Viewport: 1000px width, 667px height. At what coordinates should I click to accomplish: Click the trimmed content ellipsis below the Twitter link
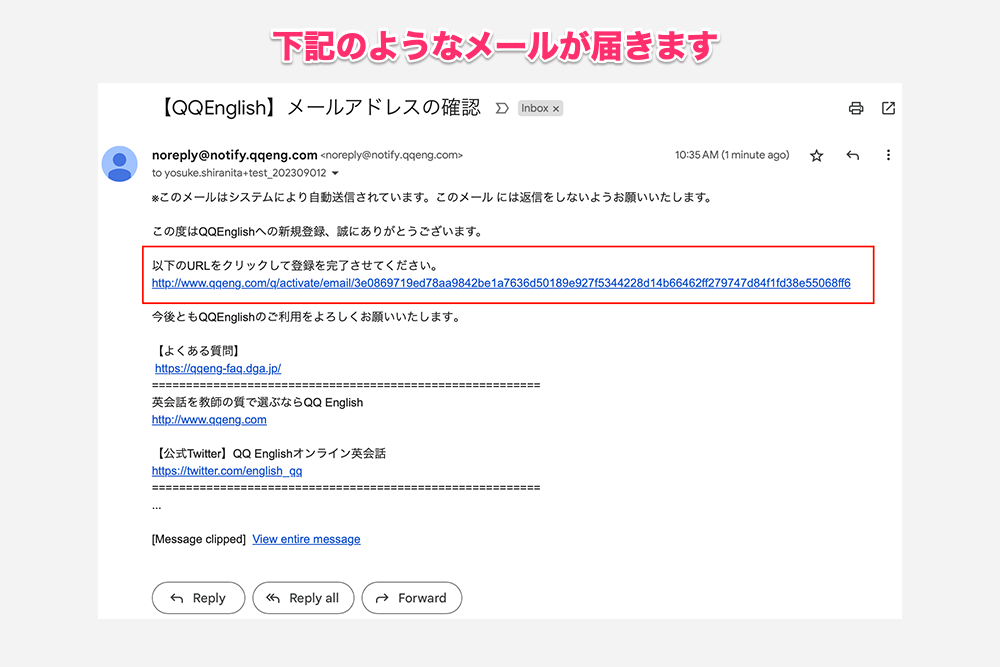click(157, 508)
